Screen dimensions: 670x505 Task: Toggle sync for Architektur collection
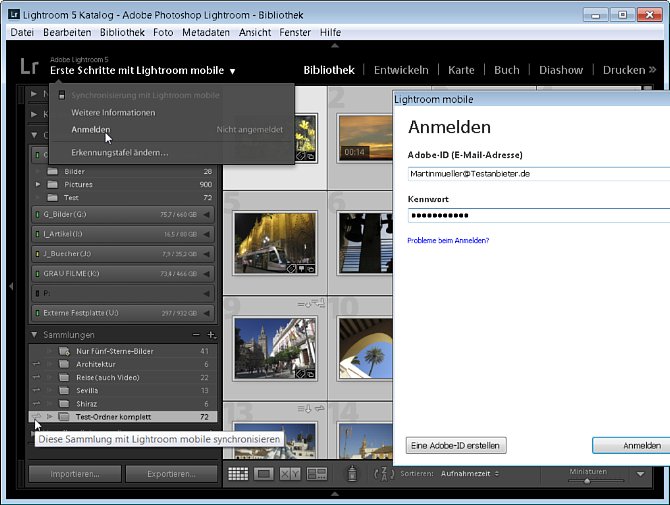coord(35,364)
